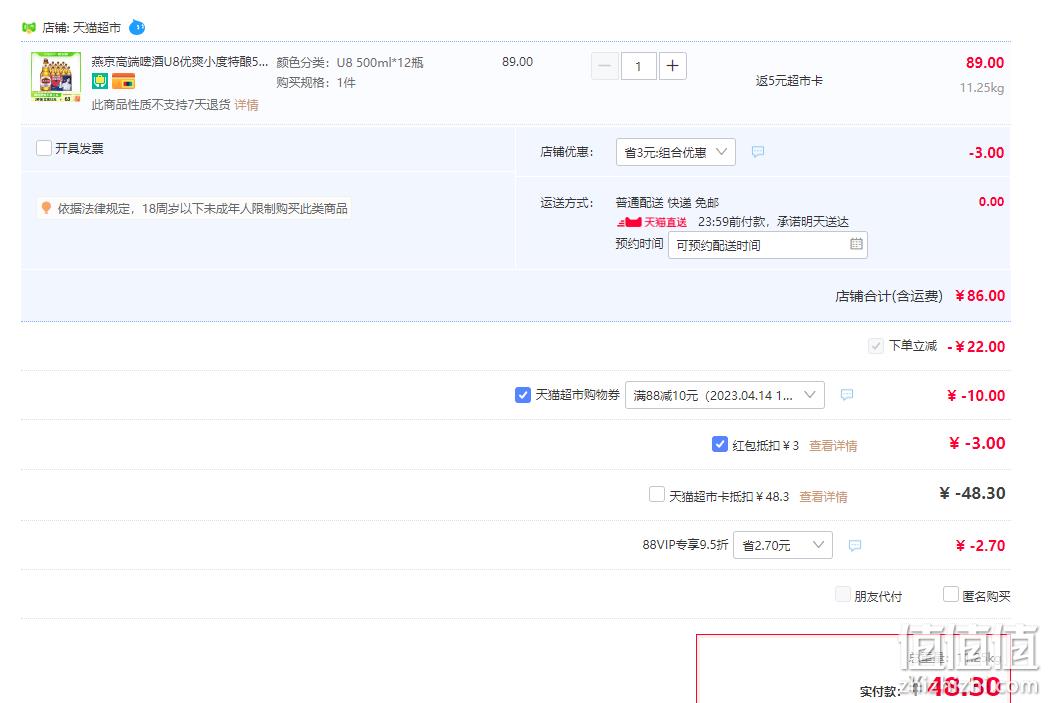Click the 返5元超市卡 rebate text

click(x=789, y=80)
